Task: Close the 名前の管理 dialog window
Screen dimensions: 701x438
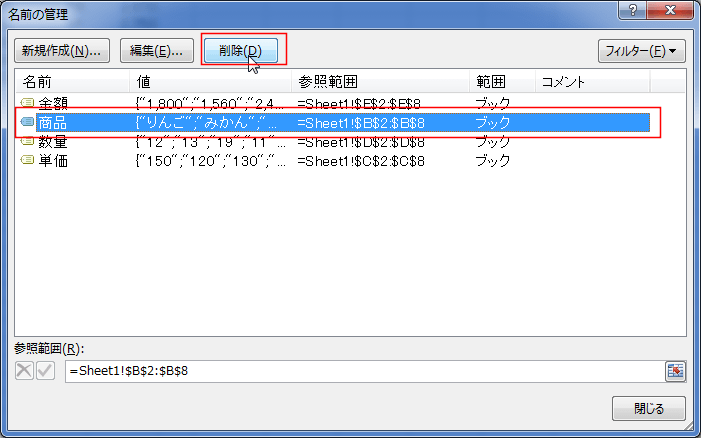Action: [x=670, y=10]
